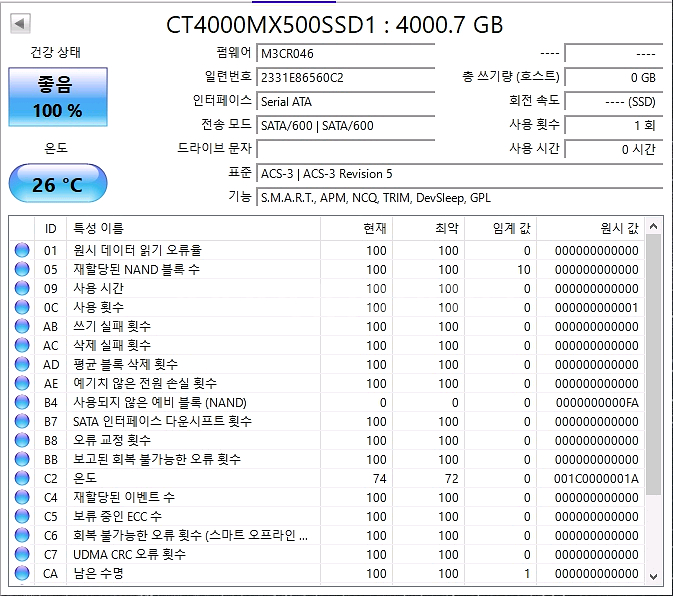
Task: Click the status orb for row AB
Action: pos(22,326)
